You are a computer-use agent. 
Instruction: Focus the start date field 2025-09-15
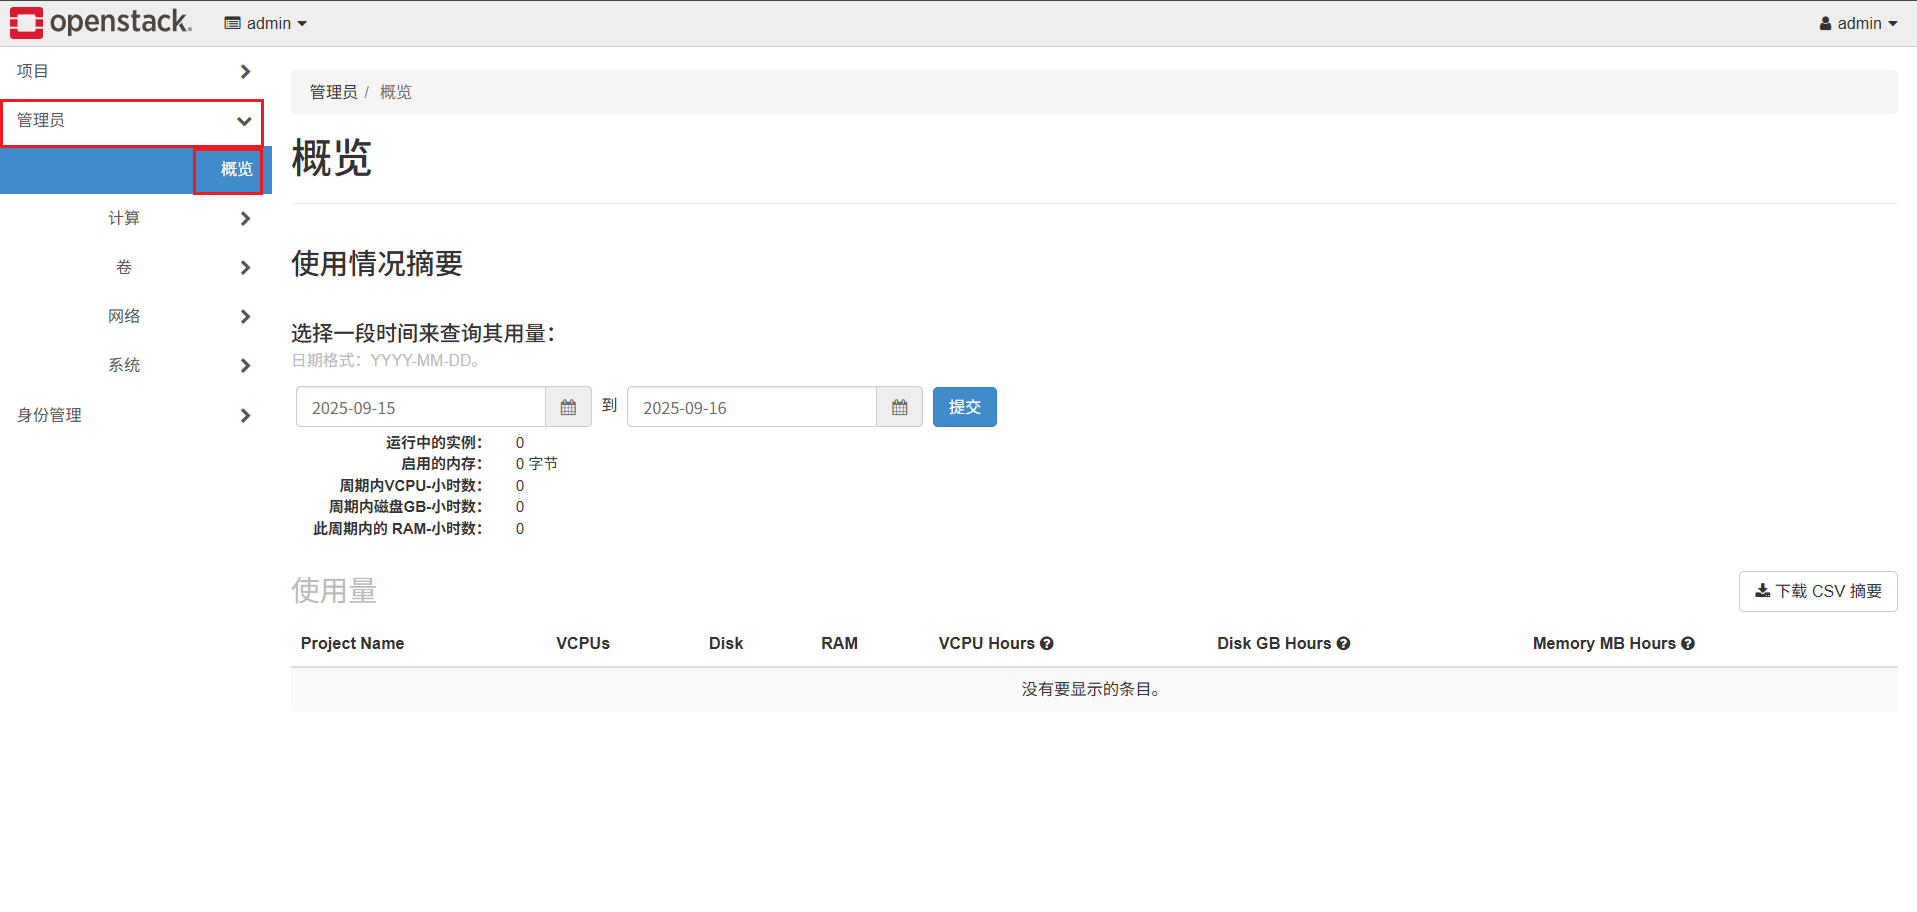(421, 407)
